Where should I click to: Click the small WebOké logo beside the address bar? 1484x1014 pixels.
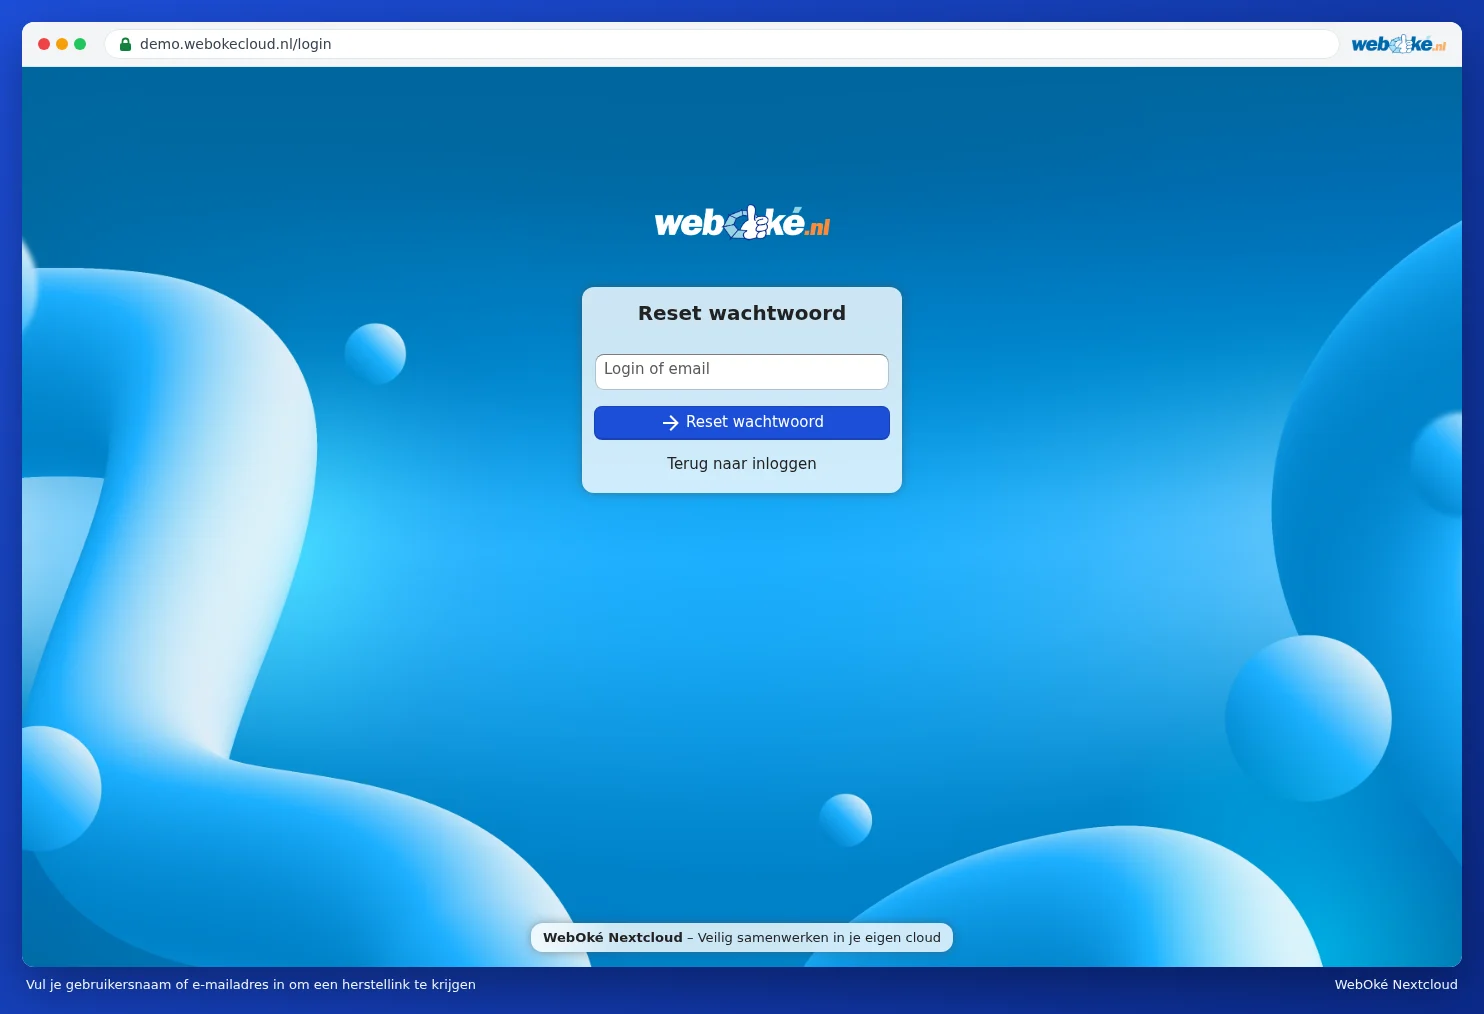coord(1398,44)
